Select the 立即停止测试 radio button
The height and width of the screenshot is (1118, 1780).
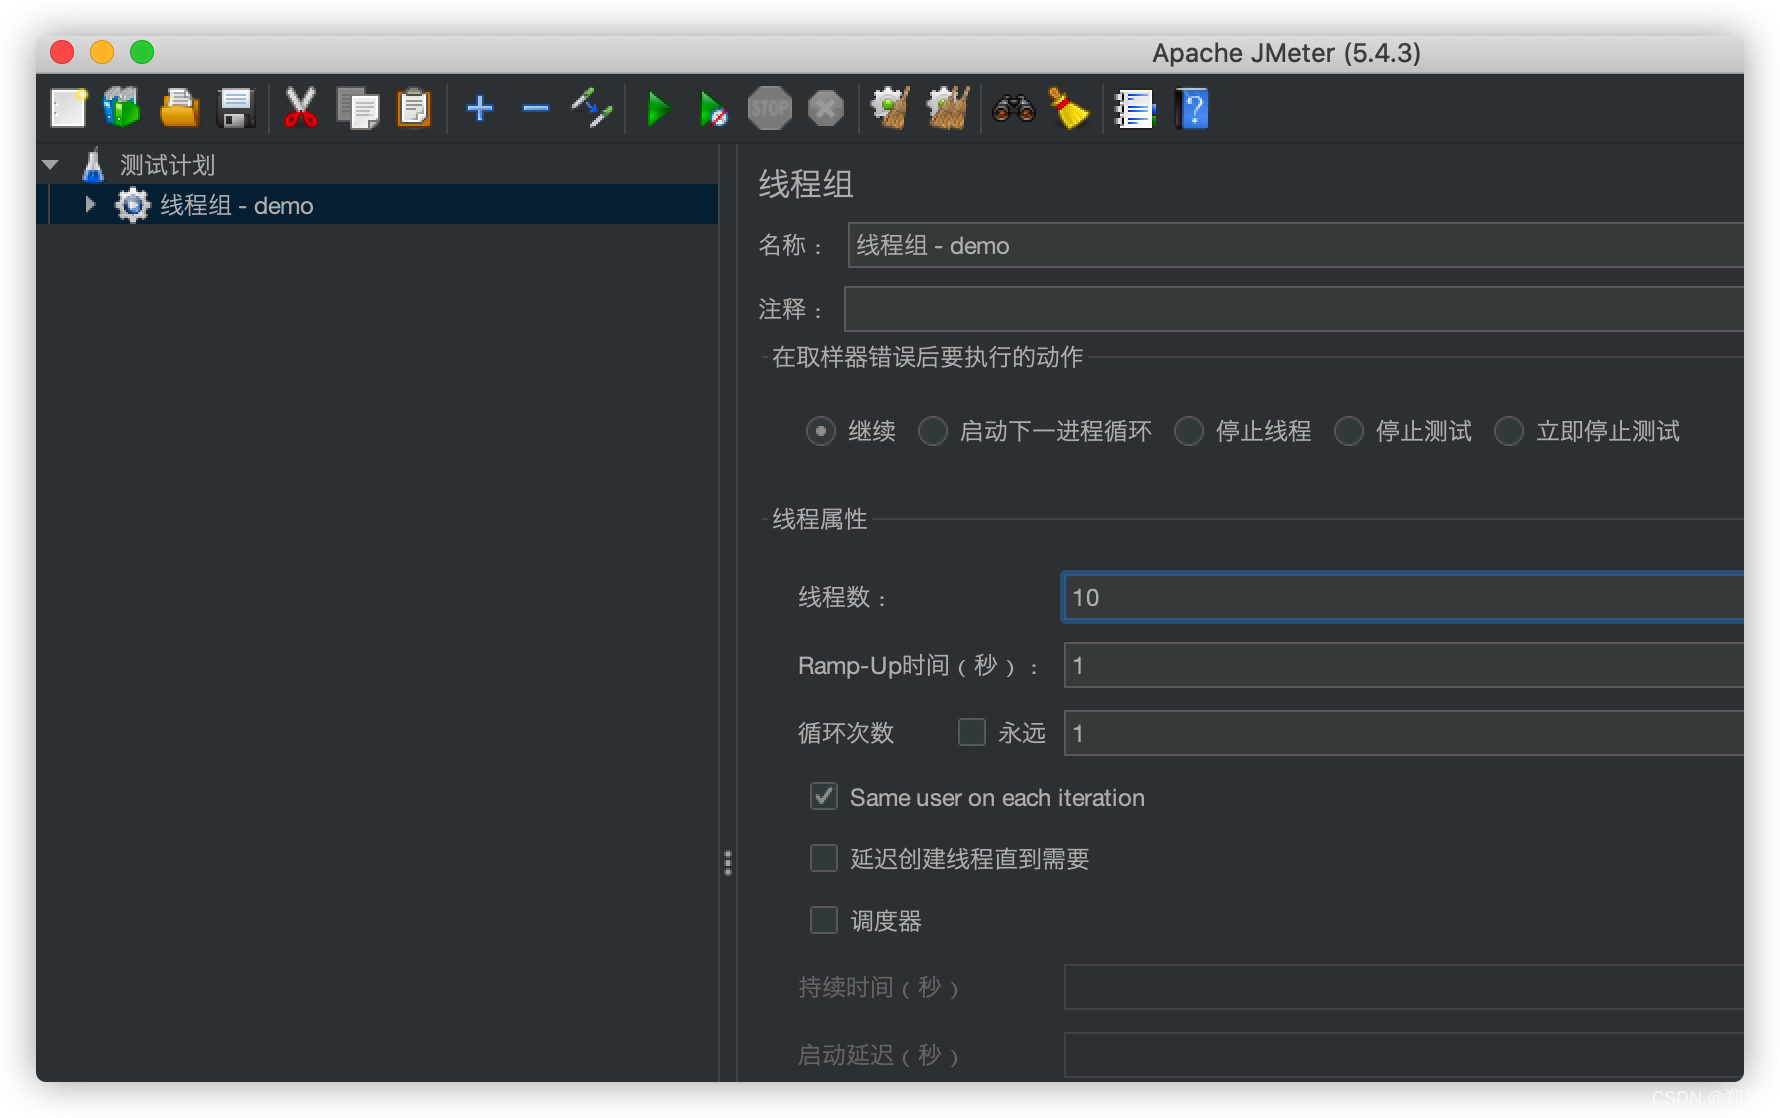(x=1508, y=431)
